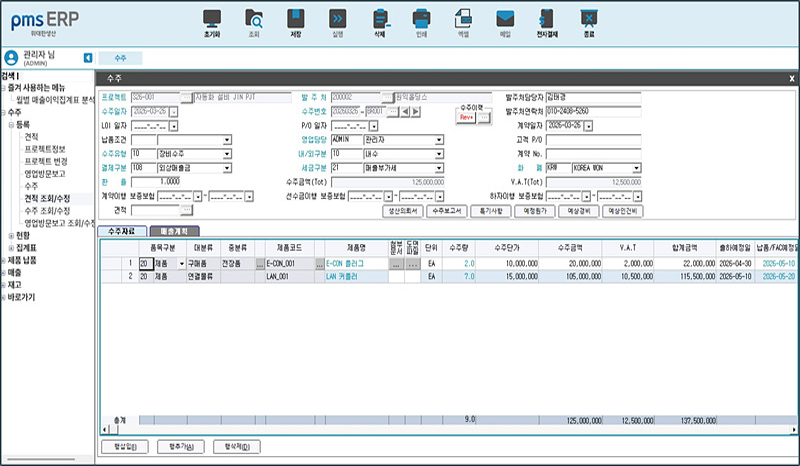This screenshot has height=466, width=800.
Task: Select the 수주자료 tab
Action: pos(119,230)
